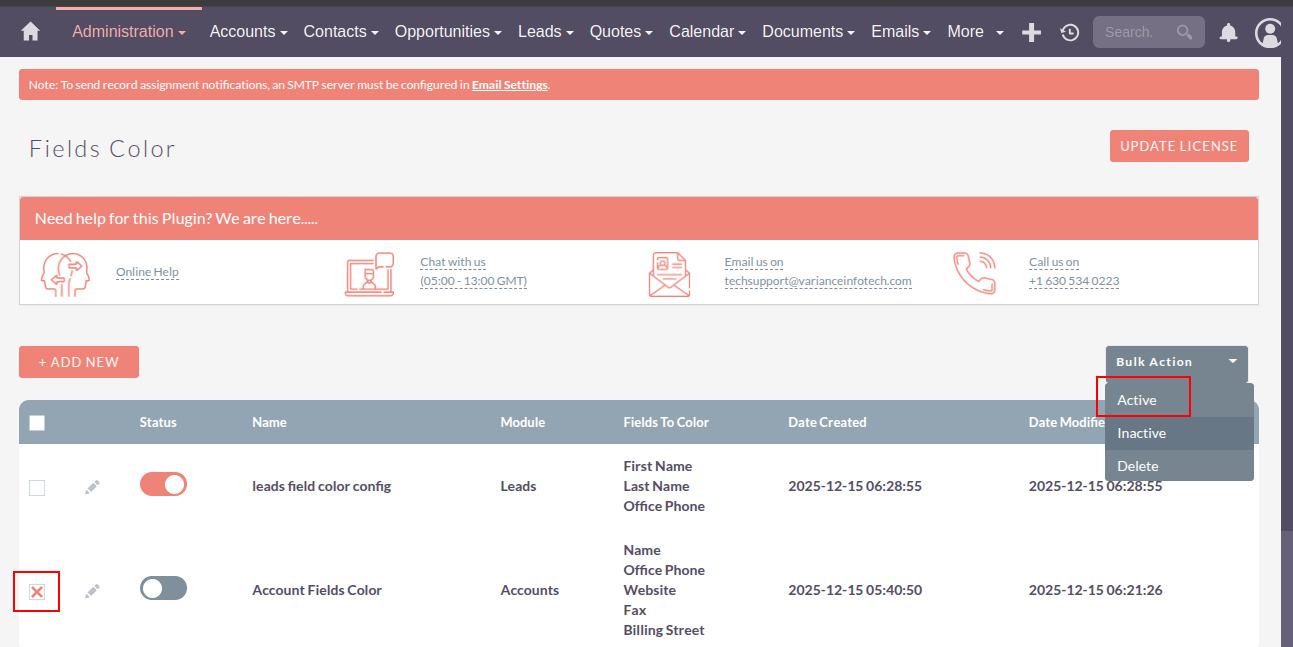Click the home icon in navigation bar

[30, 32]
